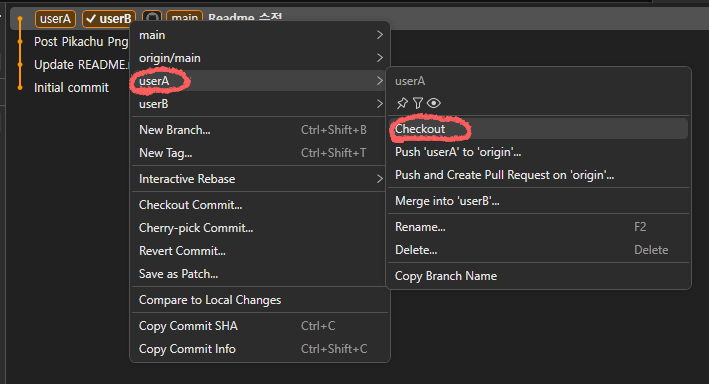
Task: Select Push 'userA' to 'origin'...
Action: point(538,152)
